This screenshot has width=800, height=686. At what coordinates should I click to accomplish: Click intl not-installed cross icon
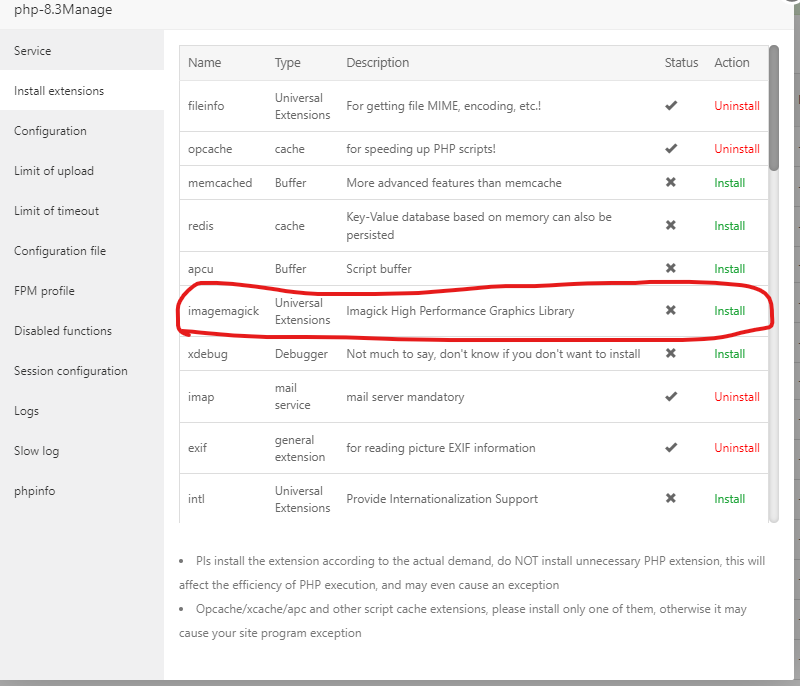[671, 498]
